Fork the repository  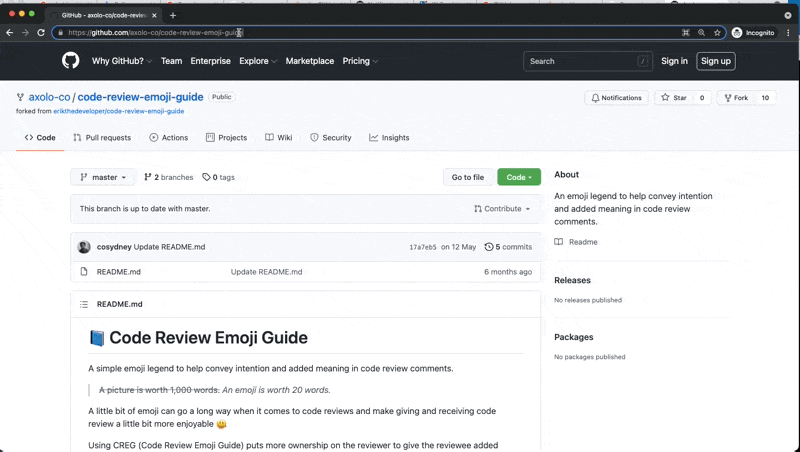point(736,98)
